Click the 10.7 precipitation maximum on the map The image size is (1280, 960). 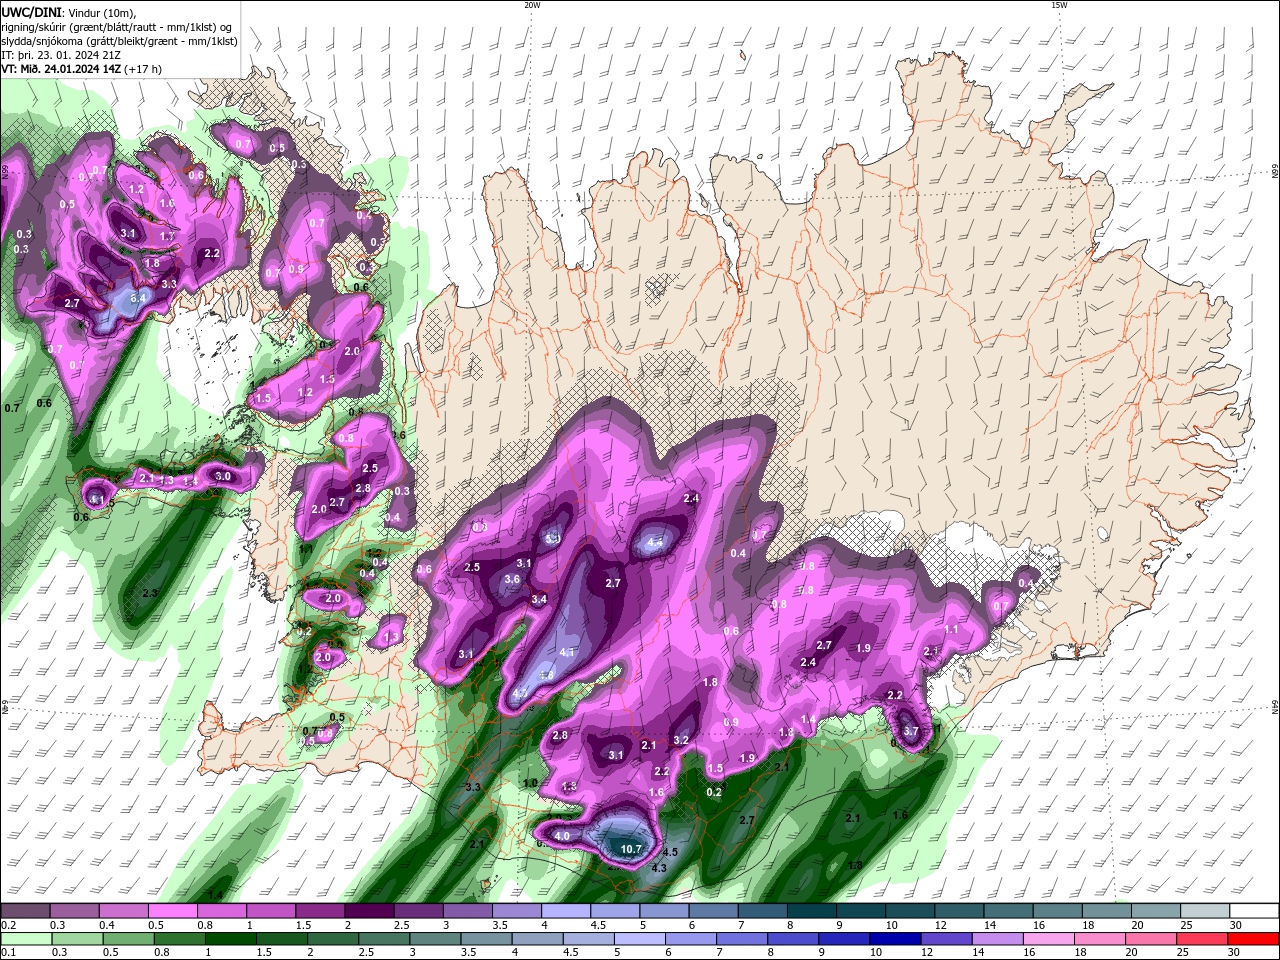(631, 849)
